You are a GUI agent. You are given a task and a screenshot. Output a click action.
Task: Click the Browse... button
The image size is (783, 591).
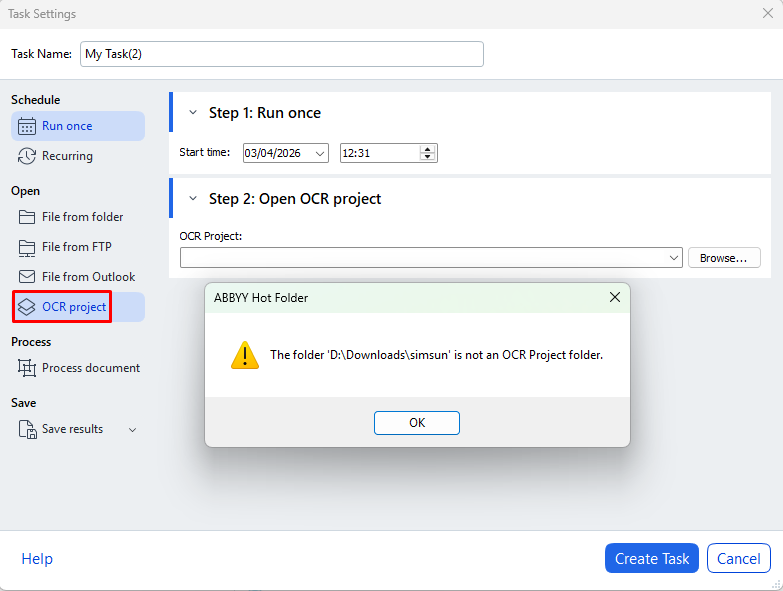click(724, 258)
